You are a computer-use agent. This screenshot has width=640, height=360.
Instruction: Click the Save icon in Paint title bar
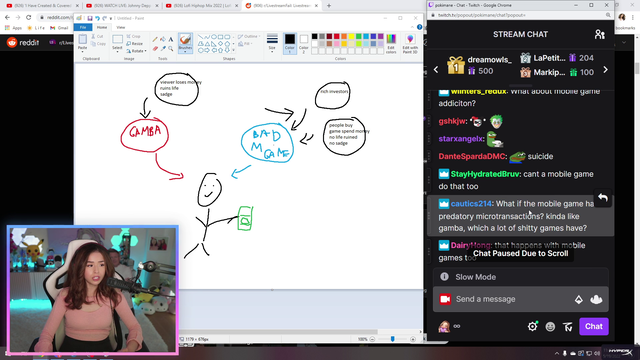click(x=90, y=18)
